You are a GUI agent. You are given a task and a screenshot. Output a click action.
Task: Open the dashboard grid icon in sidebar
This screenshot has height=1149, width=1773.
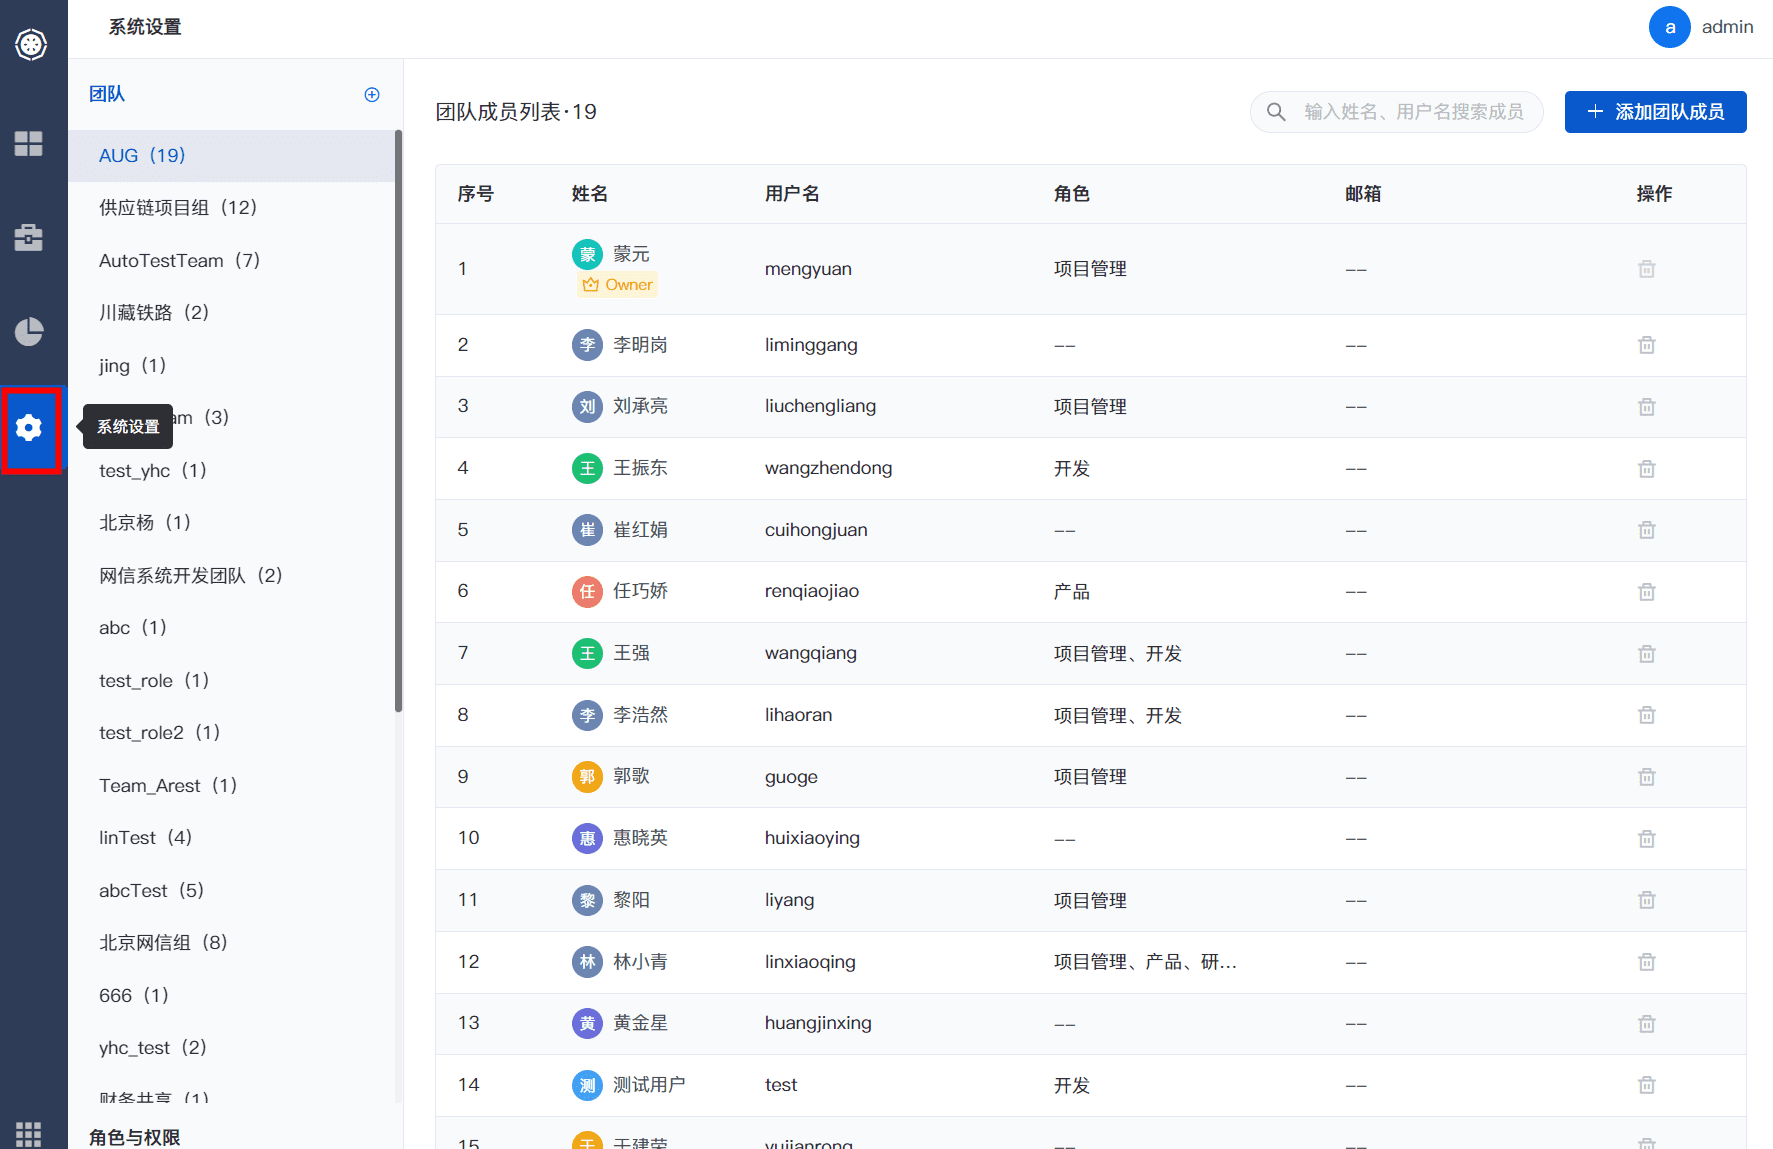[29, 144]
